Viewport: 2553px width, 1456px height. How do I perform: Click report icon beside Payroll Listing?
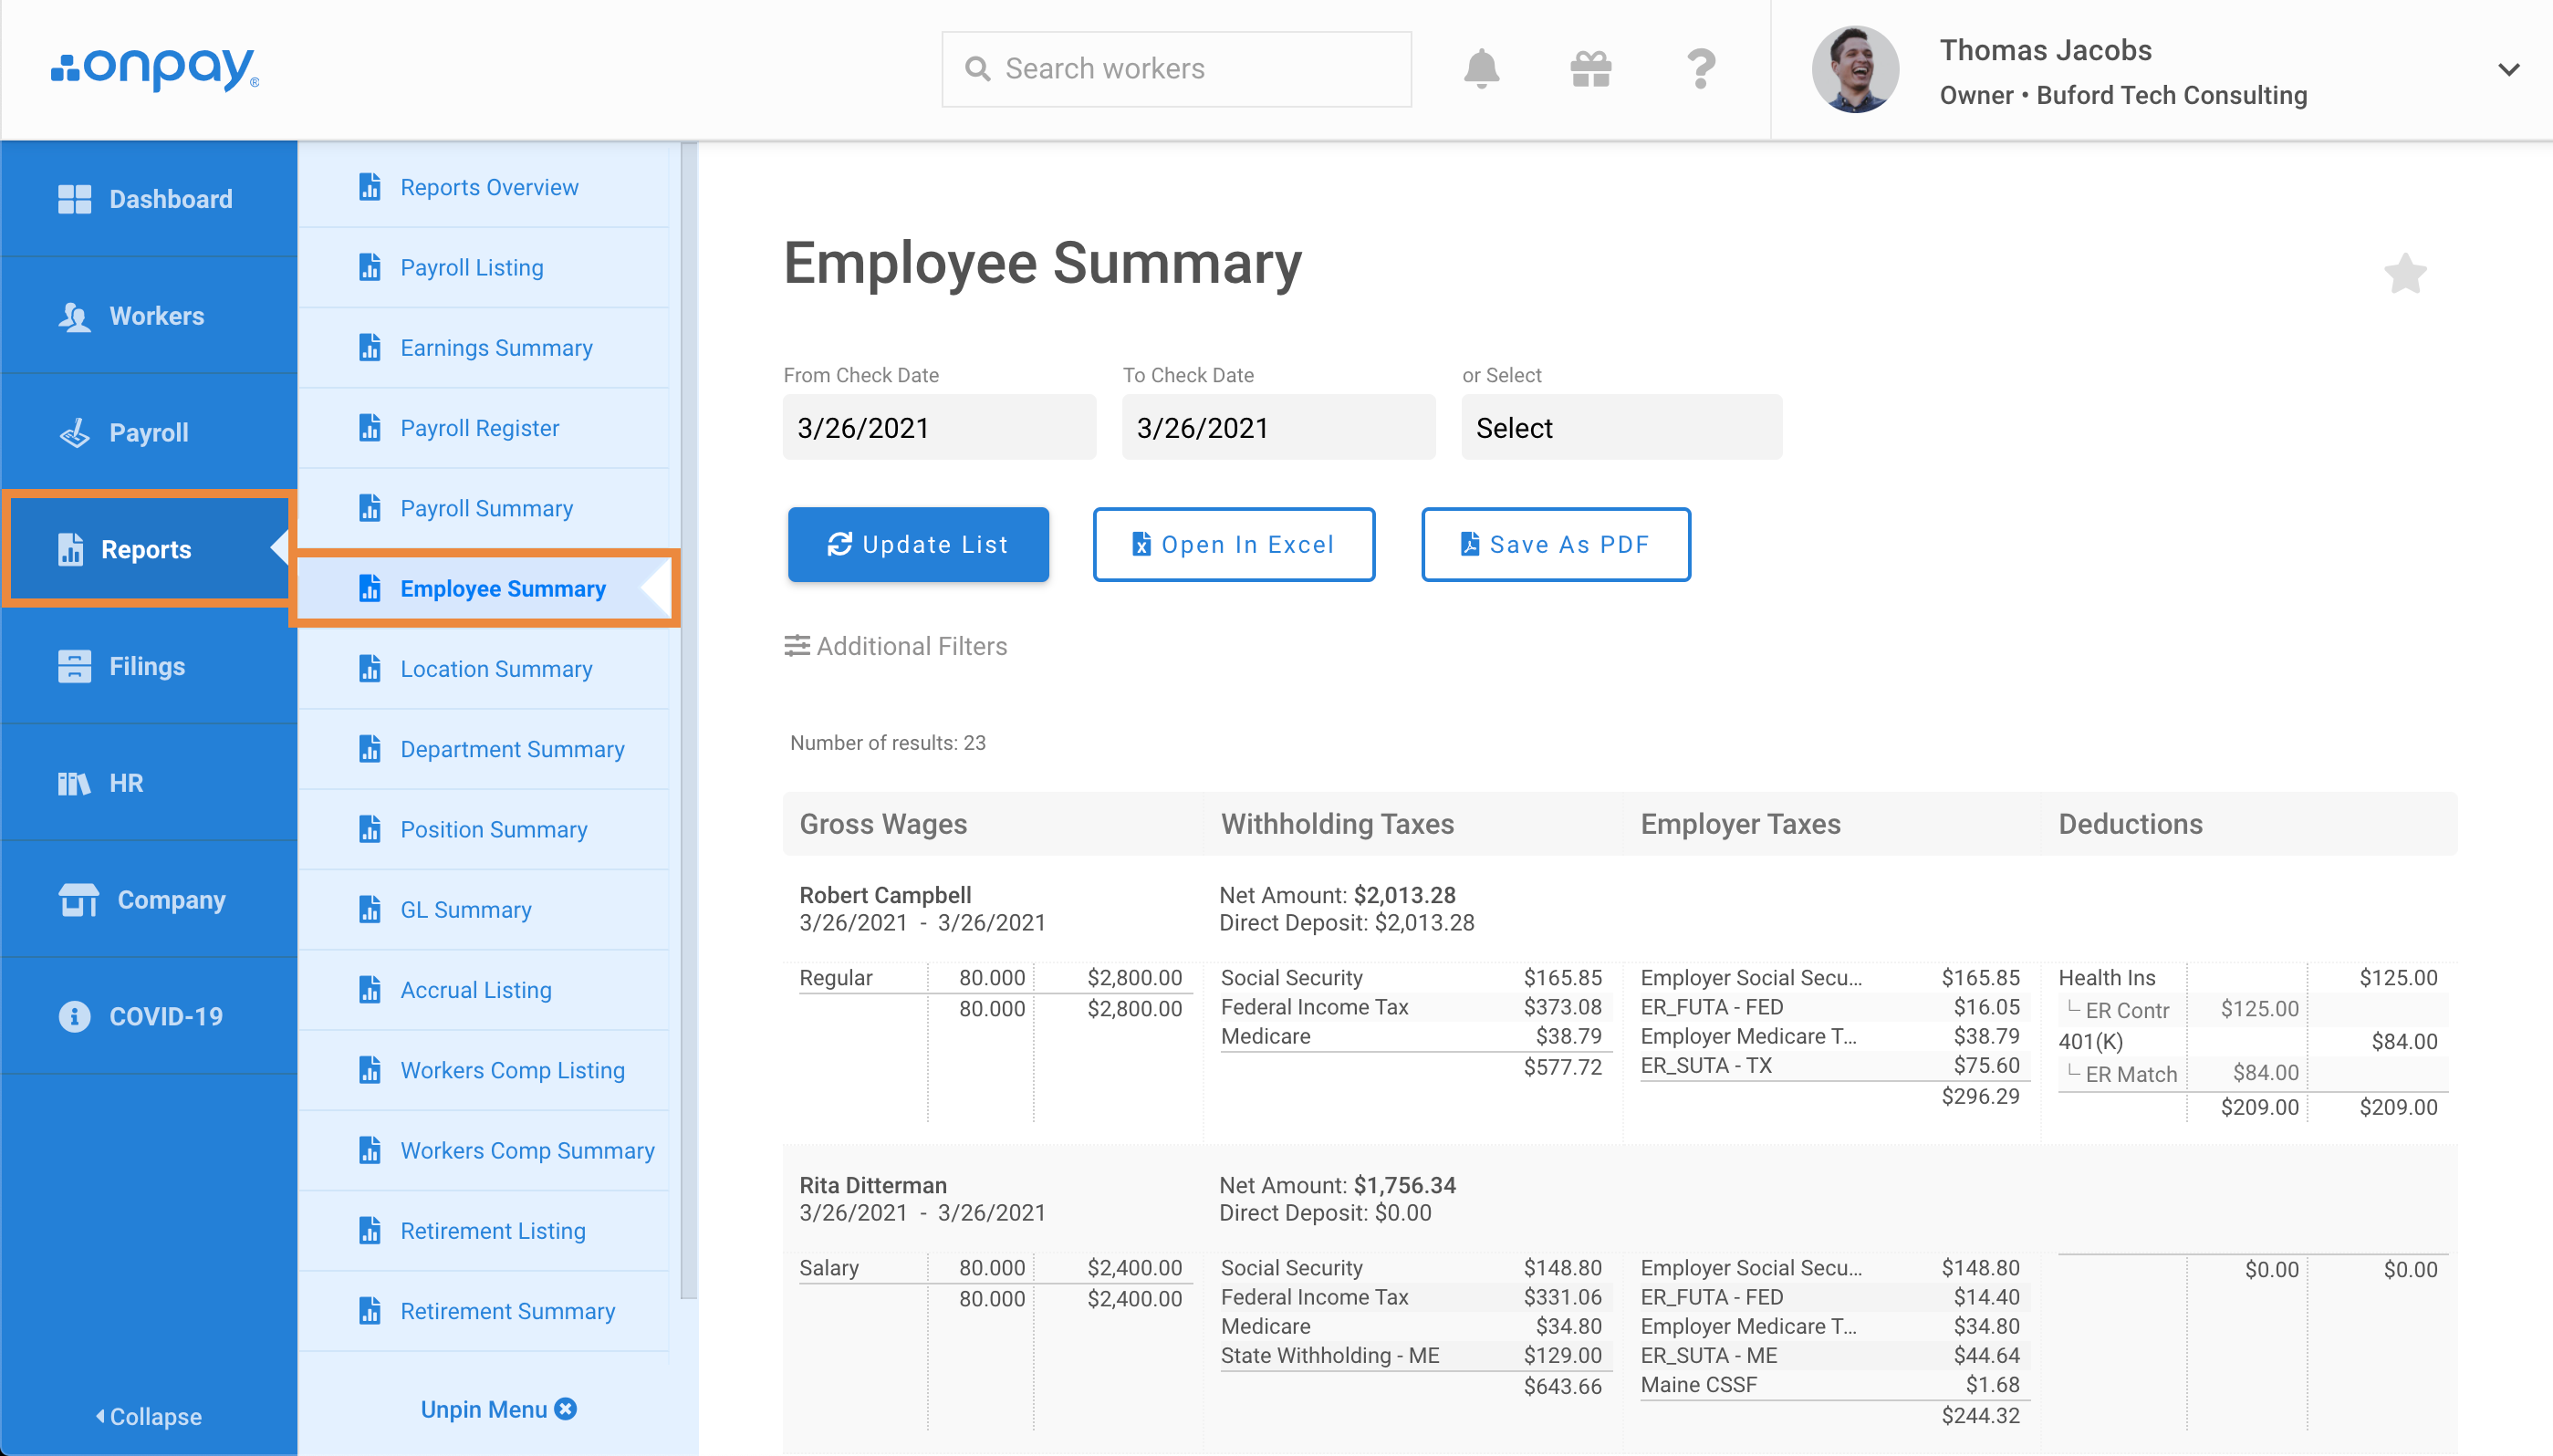(369, 267)
